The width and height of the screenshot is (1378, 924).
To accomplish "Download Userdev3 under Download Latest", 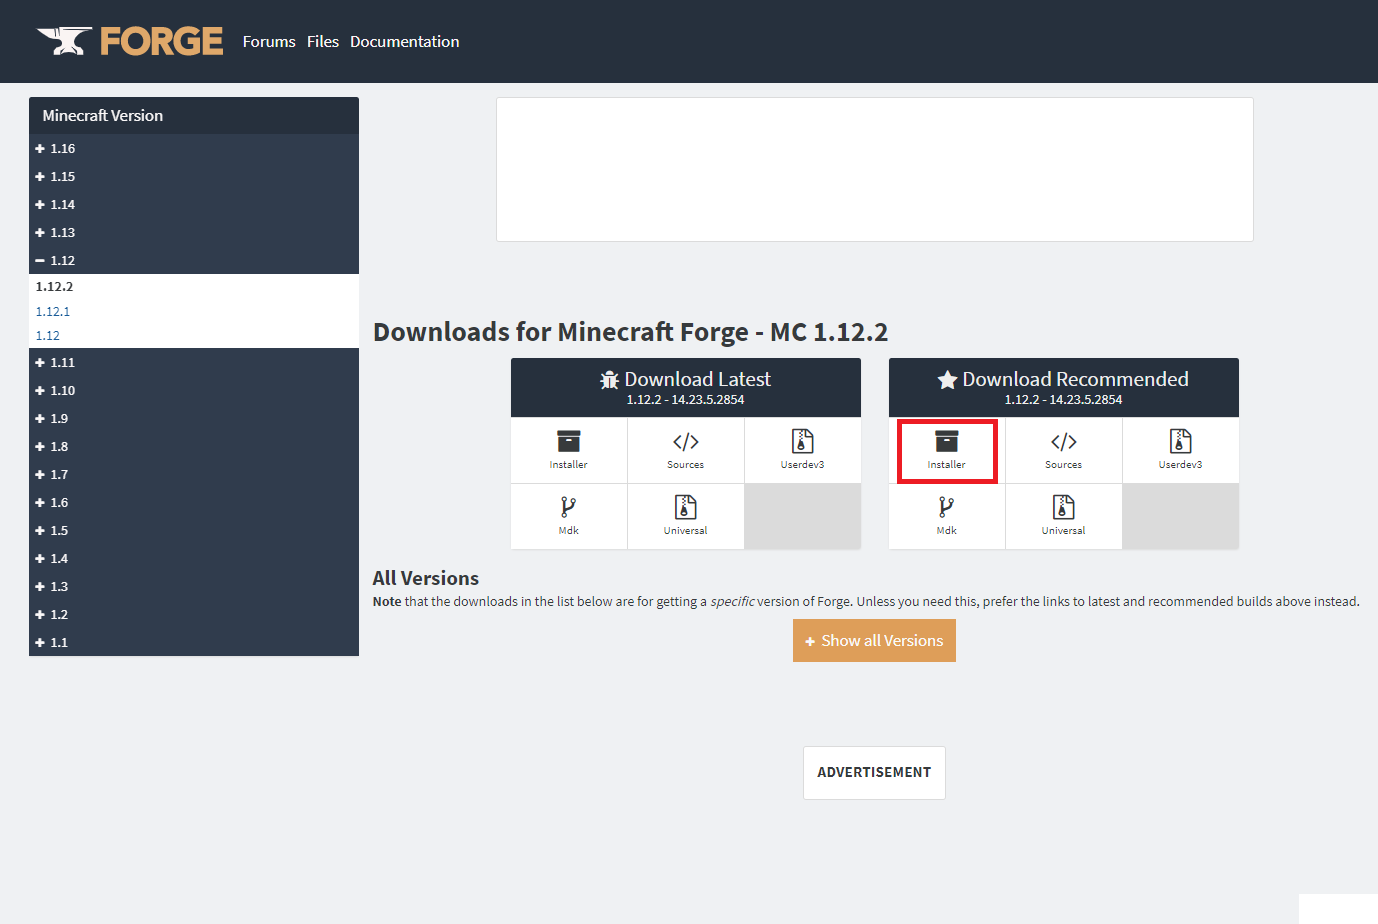I will click(x=802, y=450).
